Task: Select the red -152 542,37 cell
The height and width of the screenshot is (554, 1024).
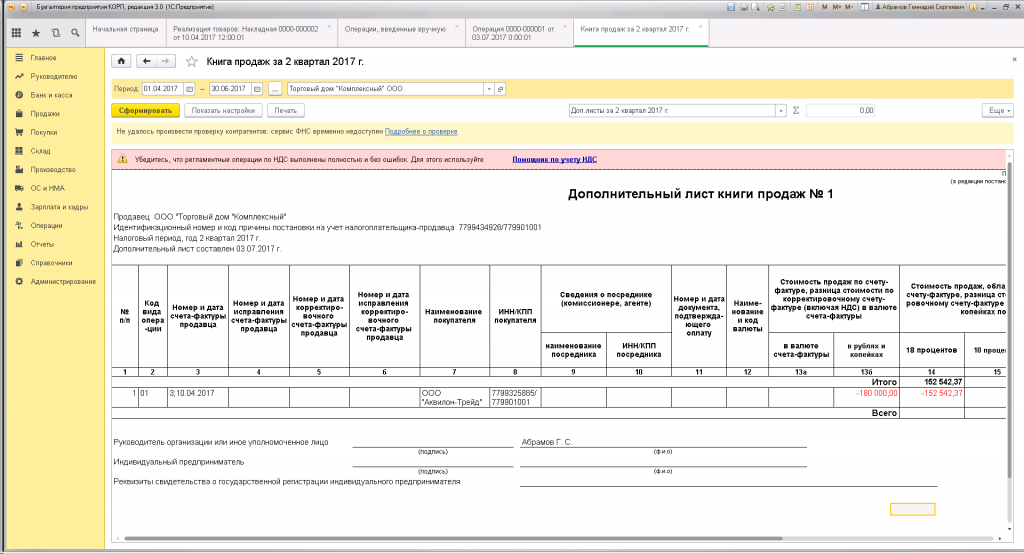Action: point(932,397)
